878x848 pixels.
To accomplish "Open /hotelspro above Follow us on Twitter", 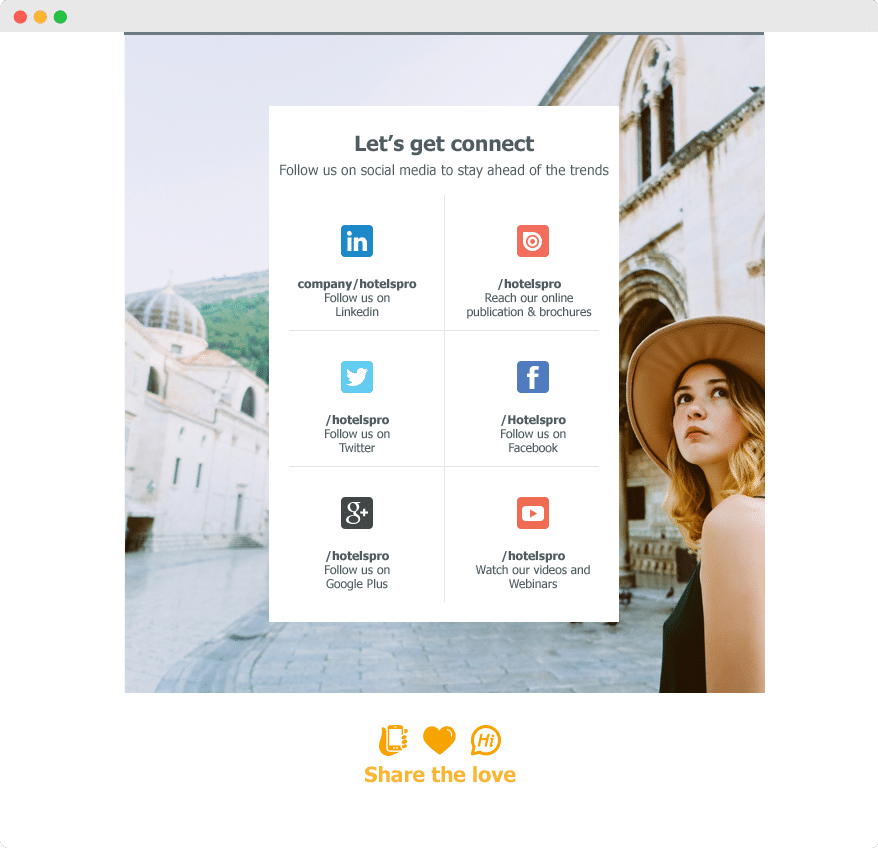I will (x=357, y=420).
